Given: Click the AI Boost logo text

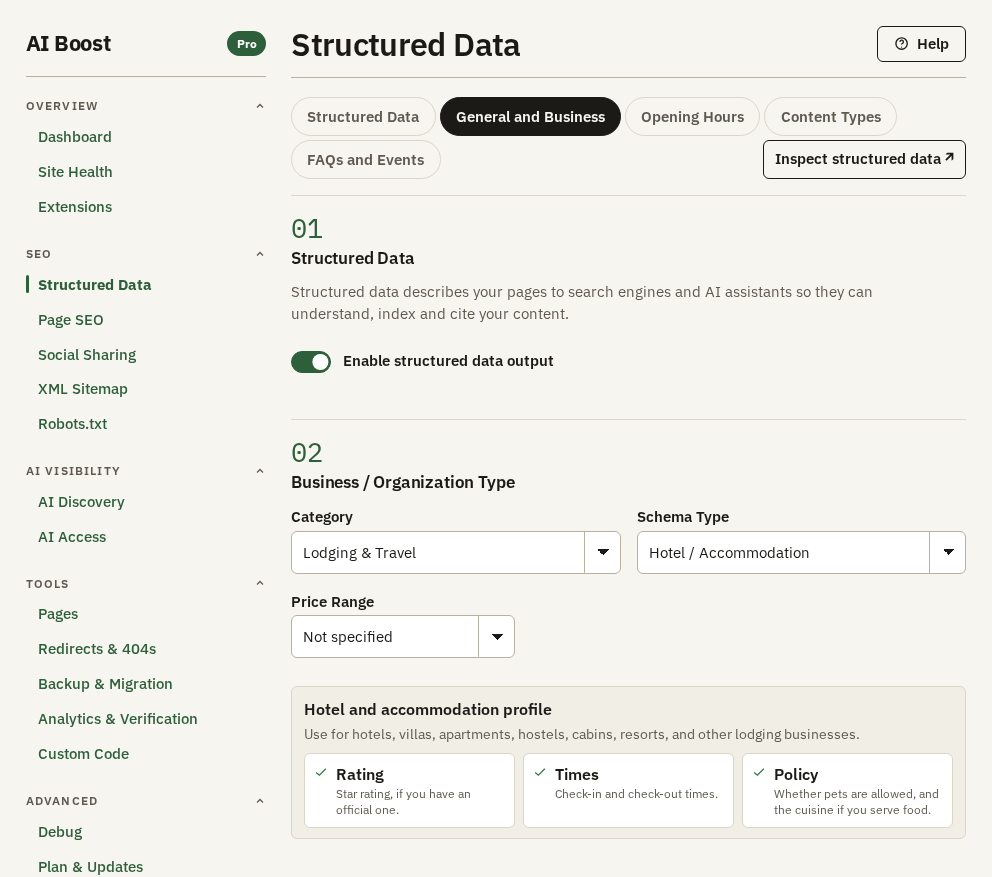Looking at the screenshot, I should coord(68,44).
